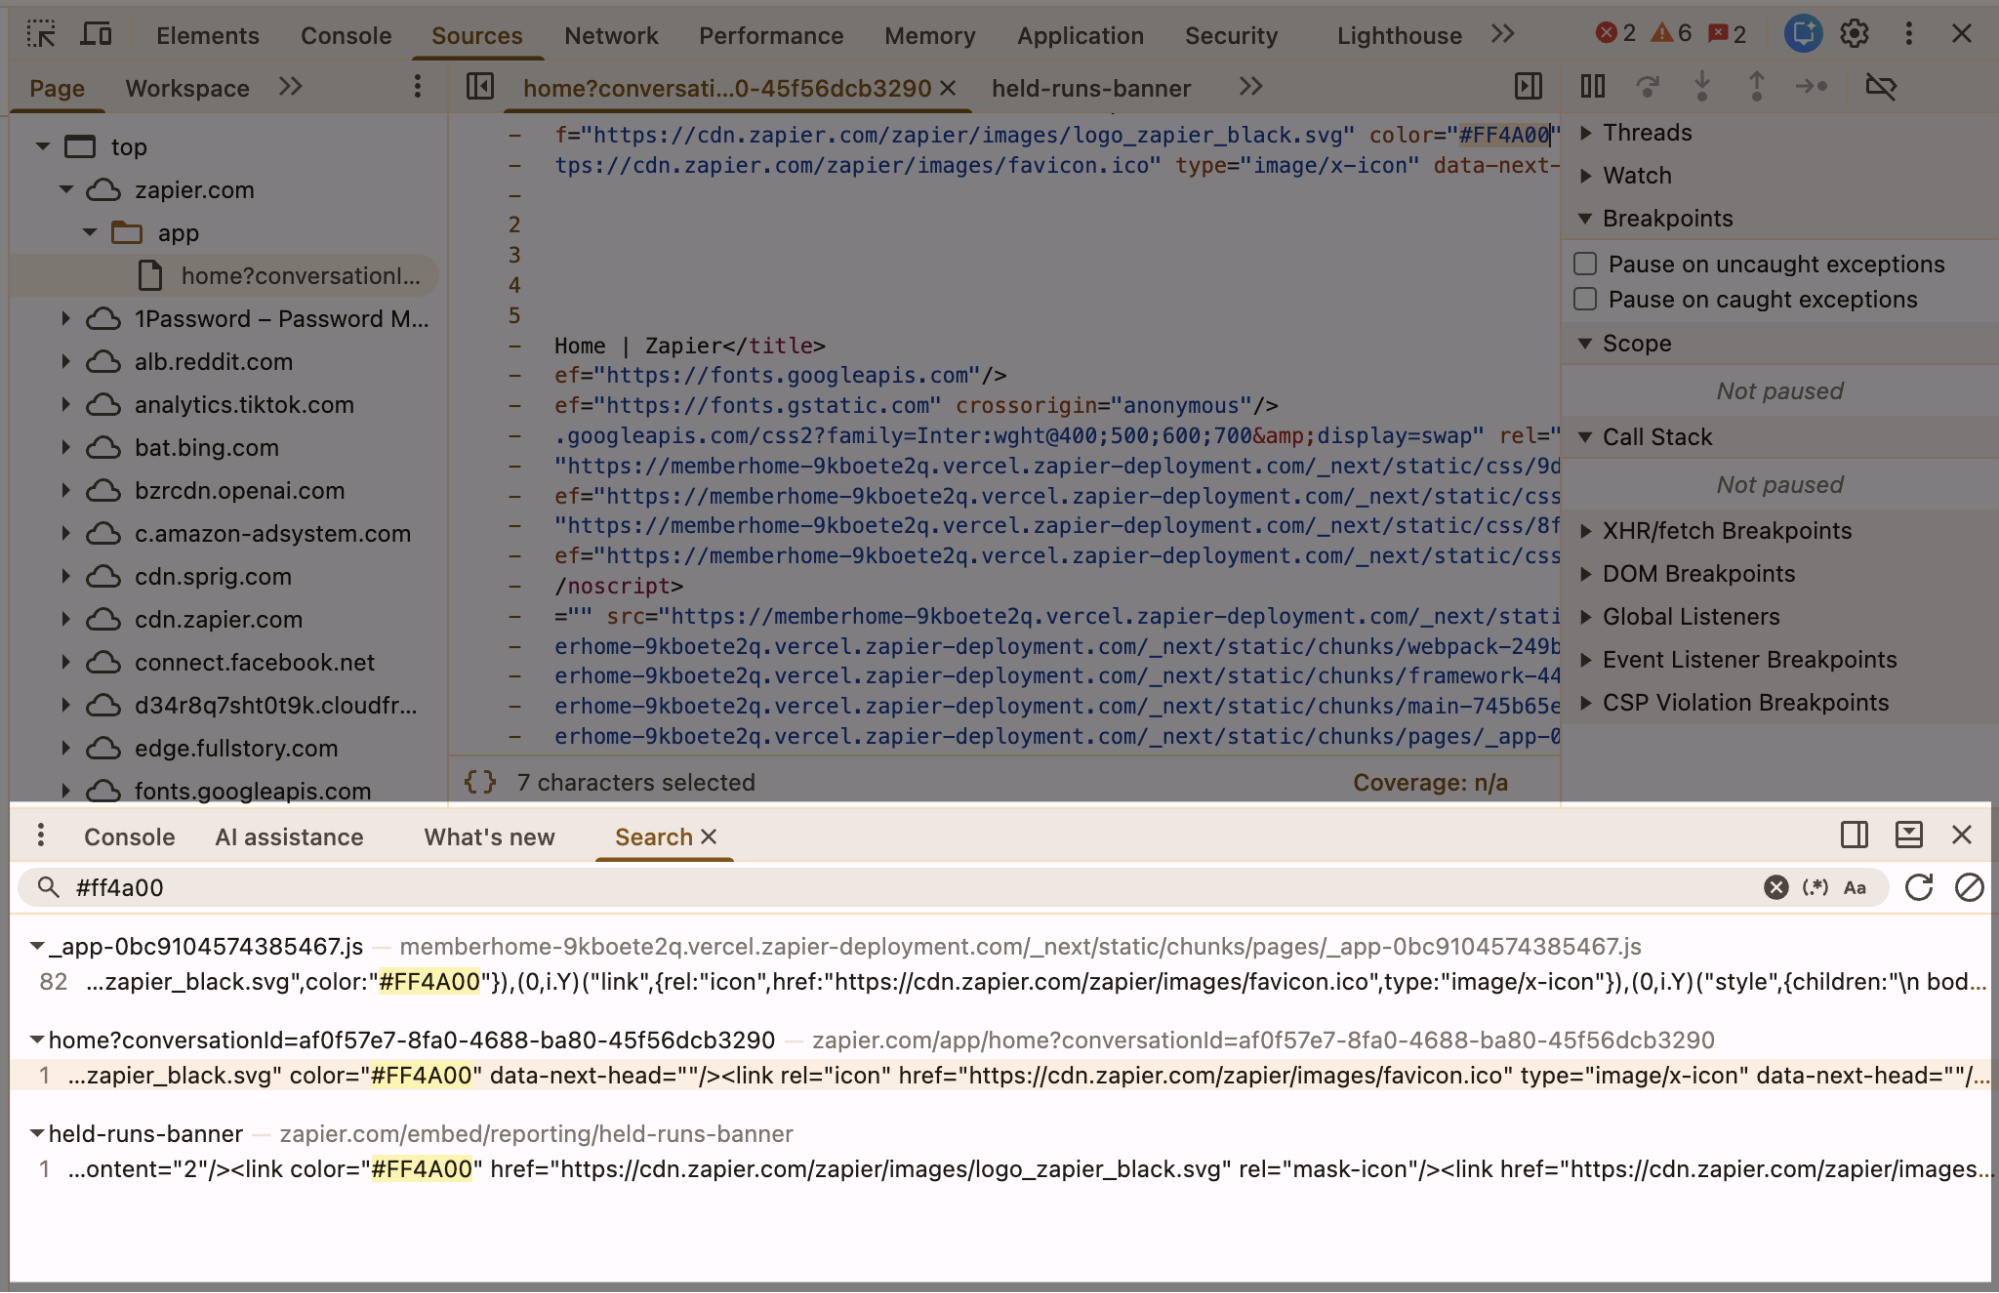Hide the debugger sidebar
This screenshot has width=1999, height=1293.
[1528, 87]
